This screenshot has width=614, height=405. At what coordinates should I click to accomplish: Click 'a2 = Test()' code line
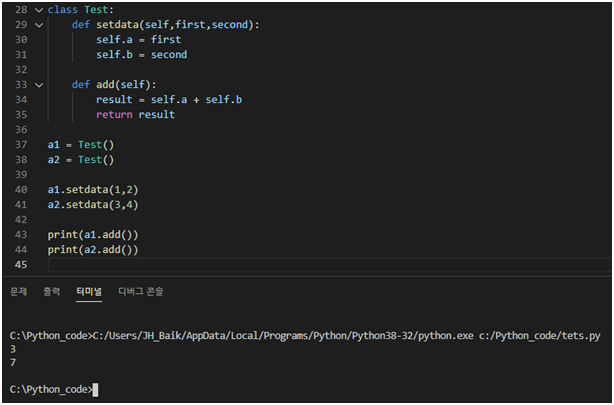81,160
